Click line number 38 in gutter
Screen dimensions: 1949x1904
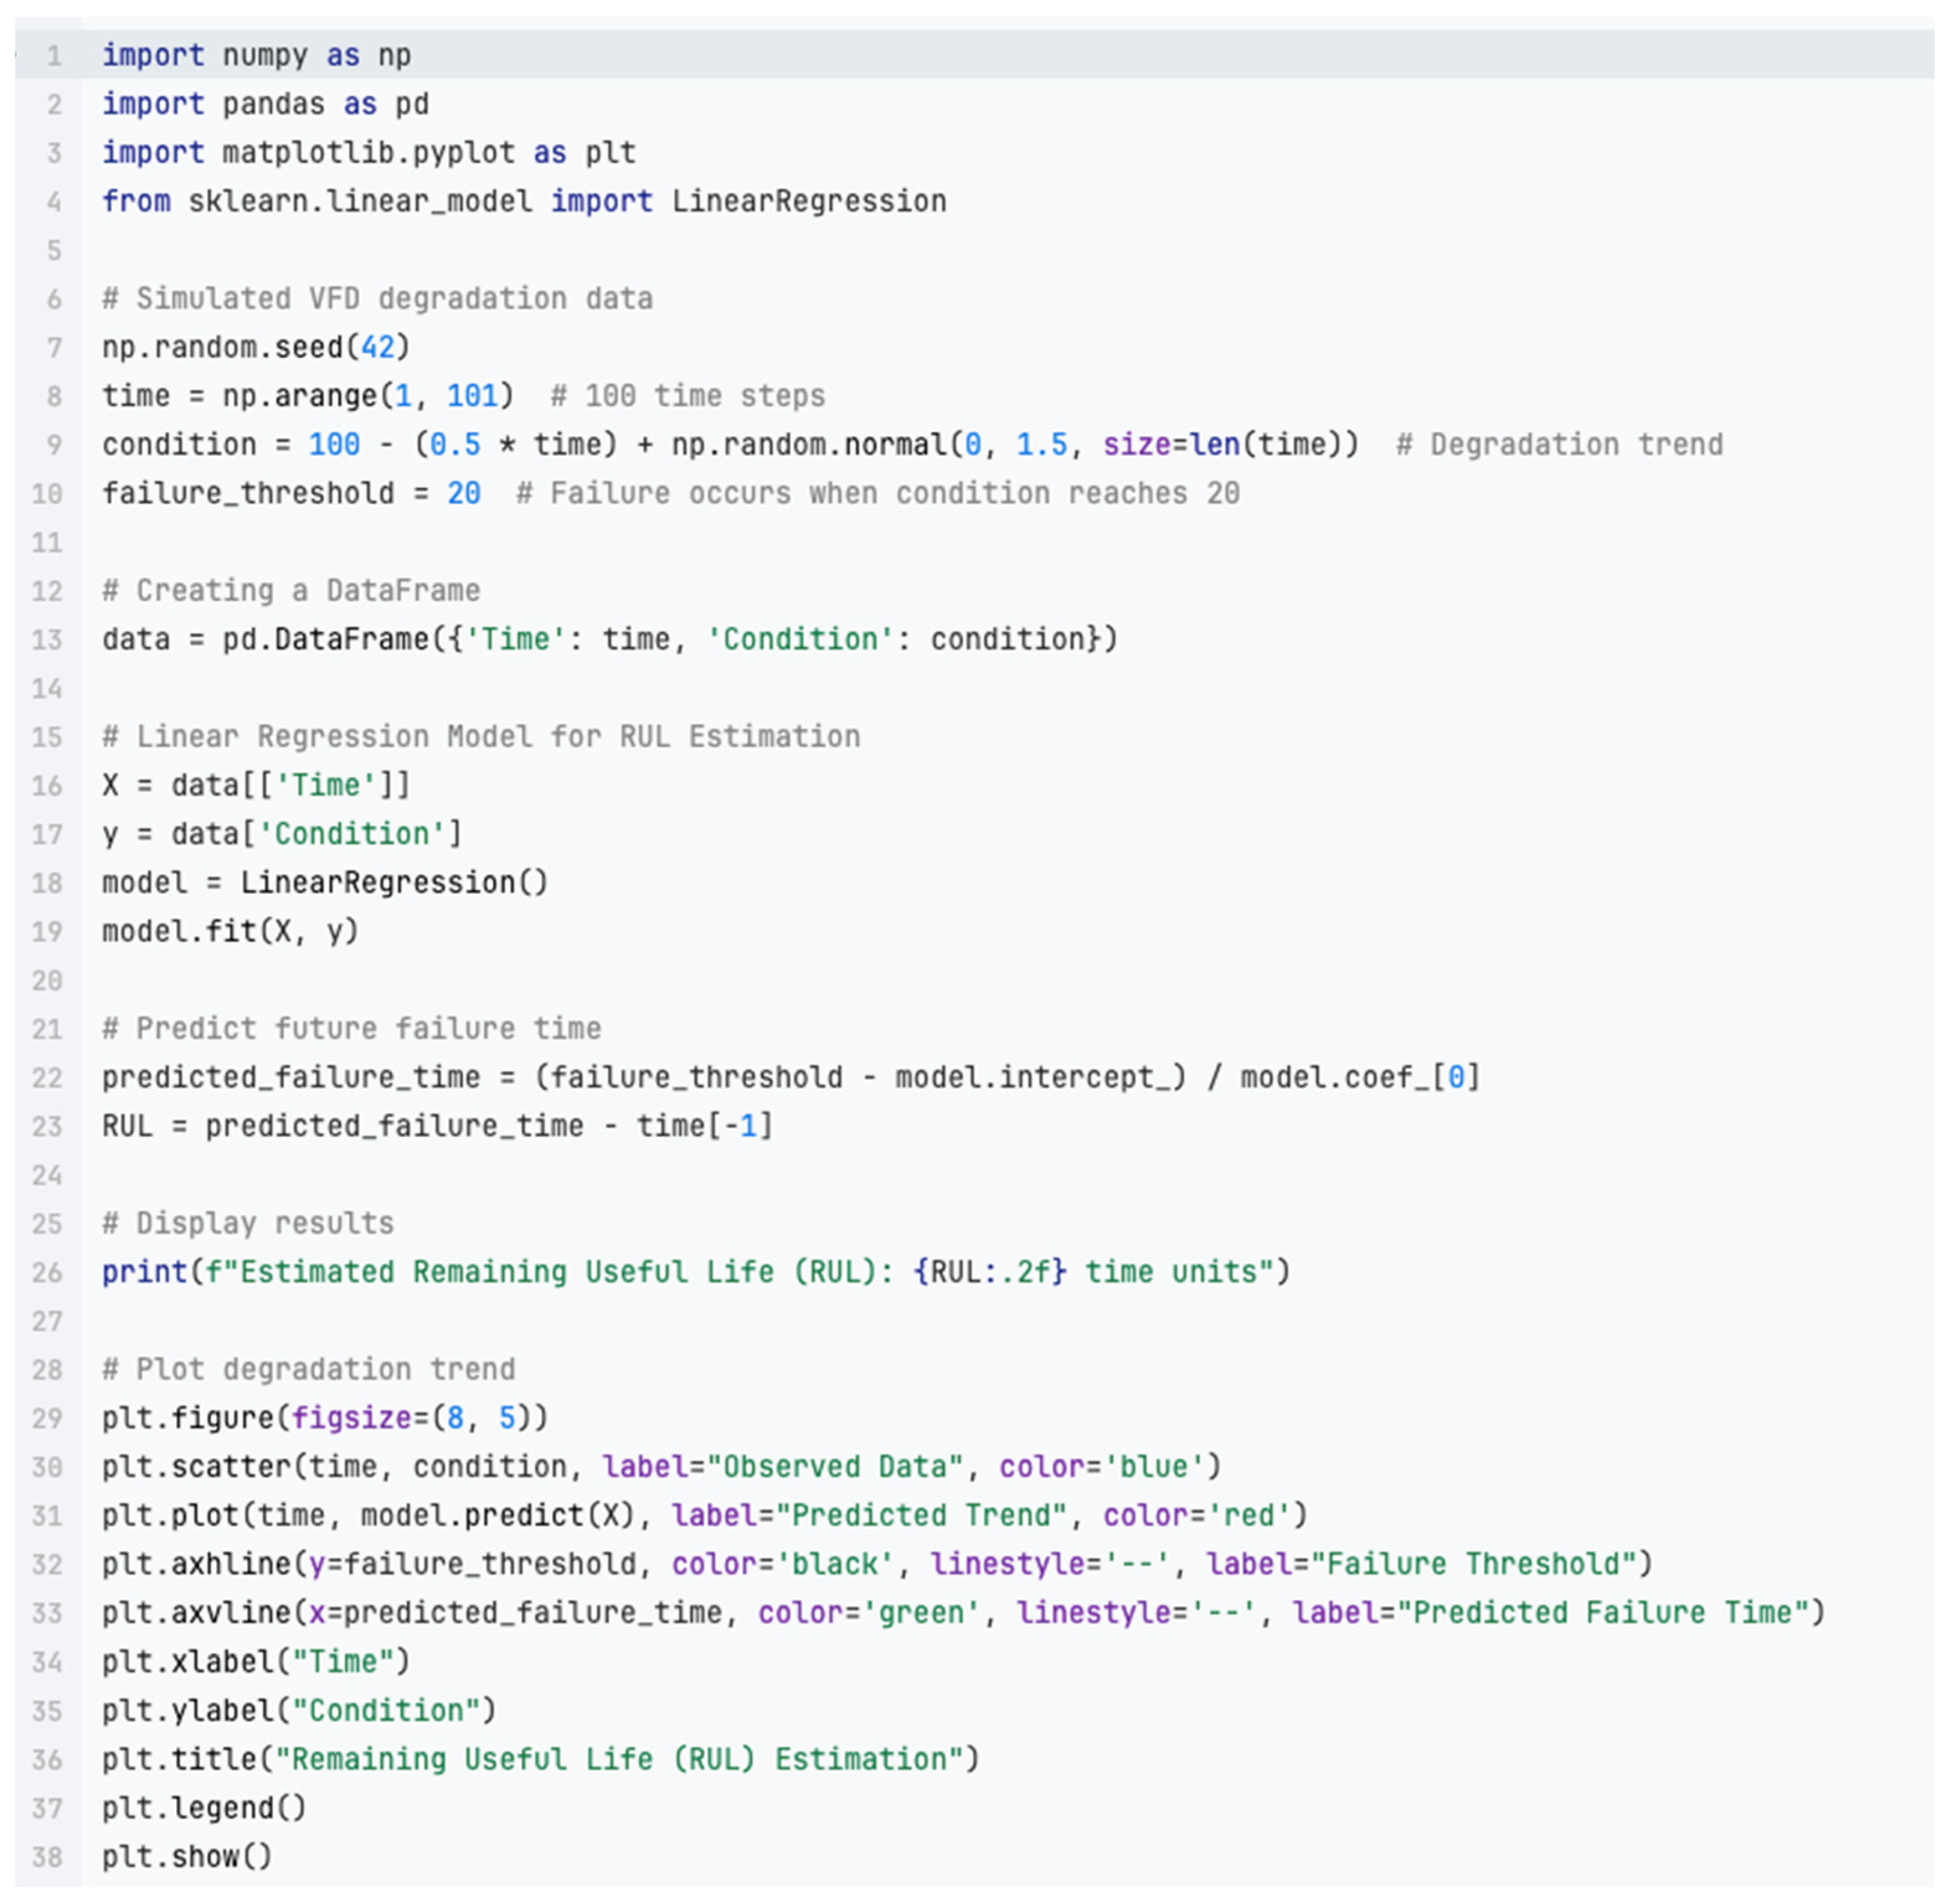point(47,1857)
